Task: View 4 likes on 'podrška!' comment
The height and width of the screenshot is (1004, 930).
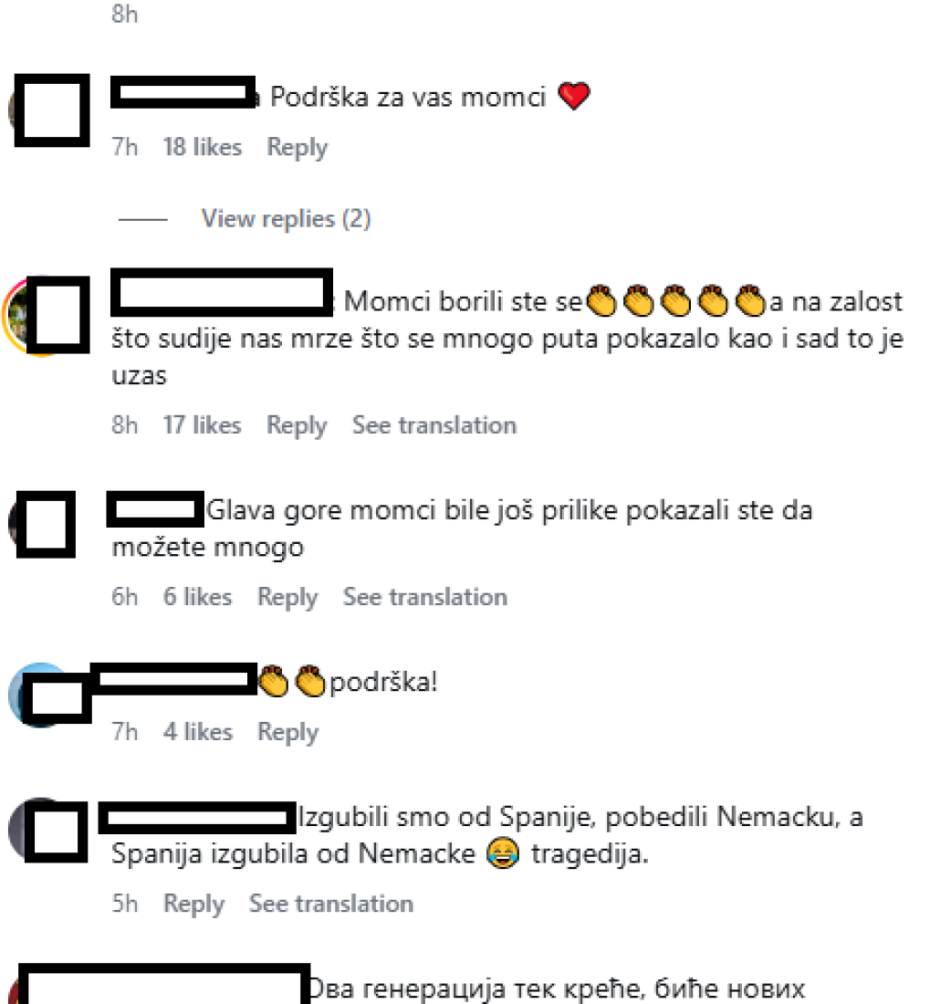Action: point(197,732)
